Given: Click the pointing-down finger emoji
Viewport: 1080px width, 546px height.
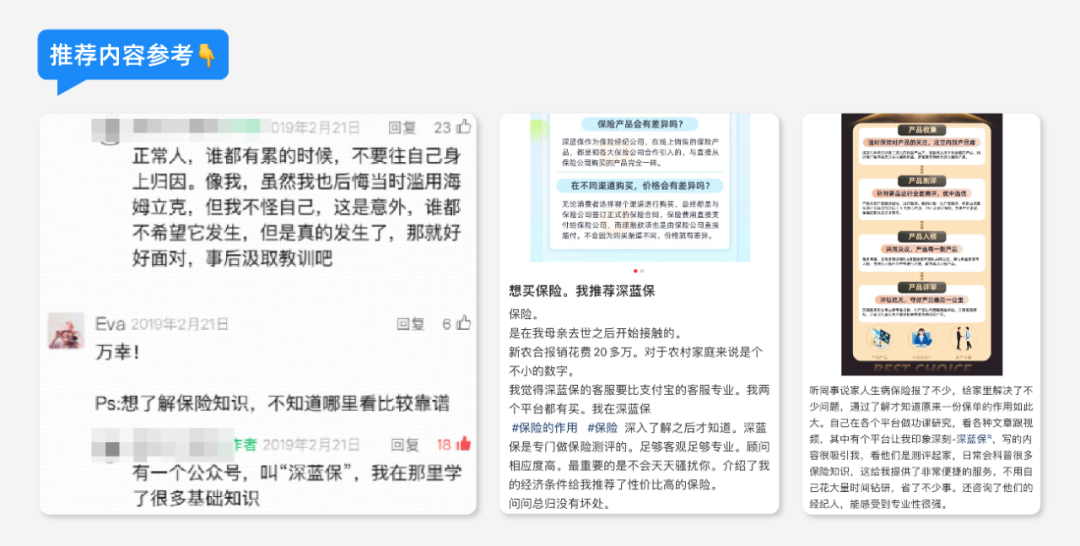Looking at the screenshot, I should pyautogui.click(x=207, y=55).
